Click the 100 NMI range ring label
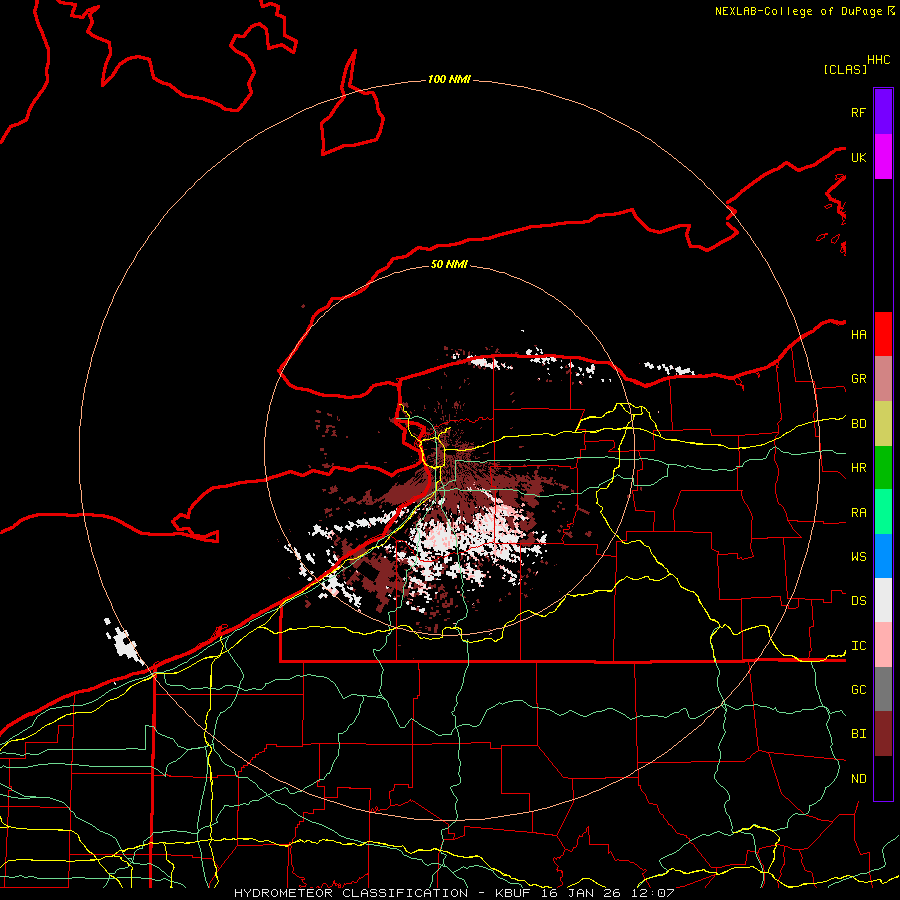The width and height of the screenshot is (900, 900). click(449, 79)
